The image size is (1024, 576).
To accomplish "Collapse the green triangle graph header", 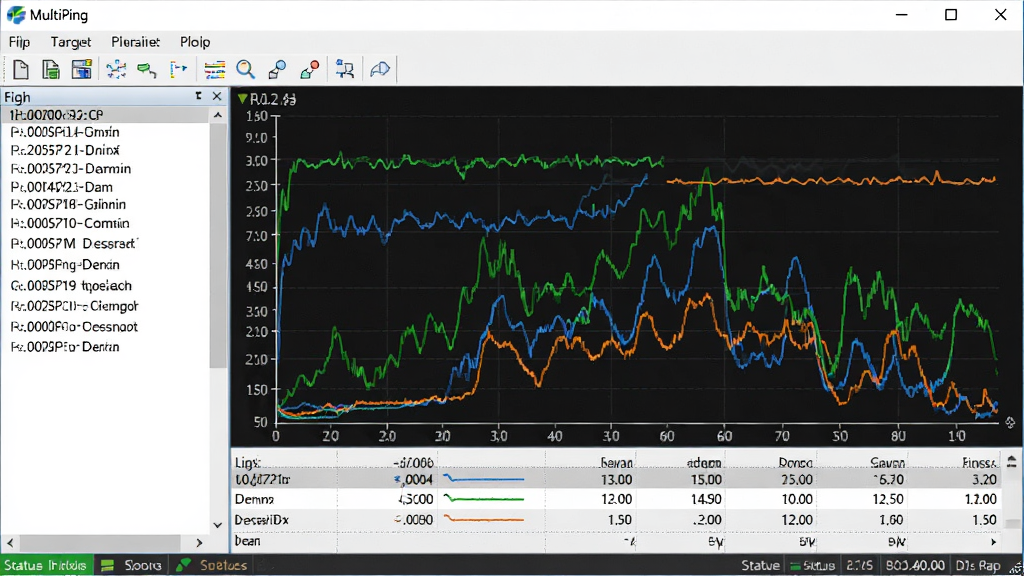I will (x=242, y=99).
